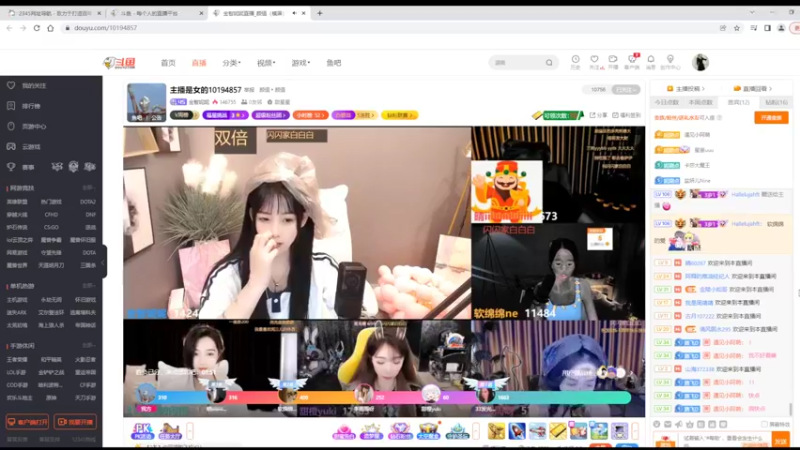Click the user profile avatar in header

coord(700,62)
